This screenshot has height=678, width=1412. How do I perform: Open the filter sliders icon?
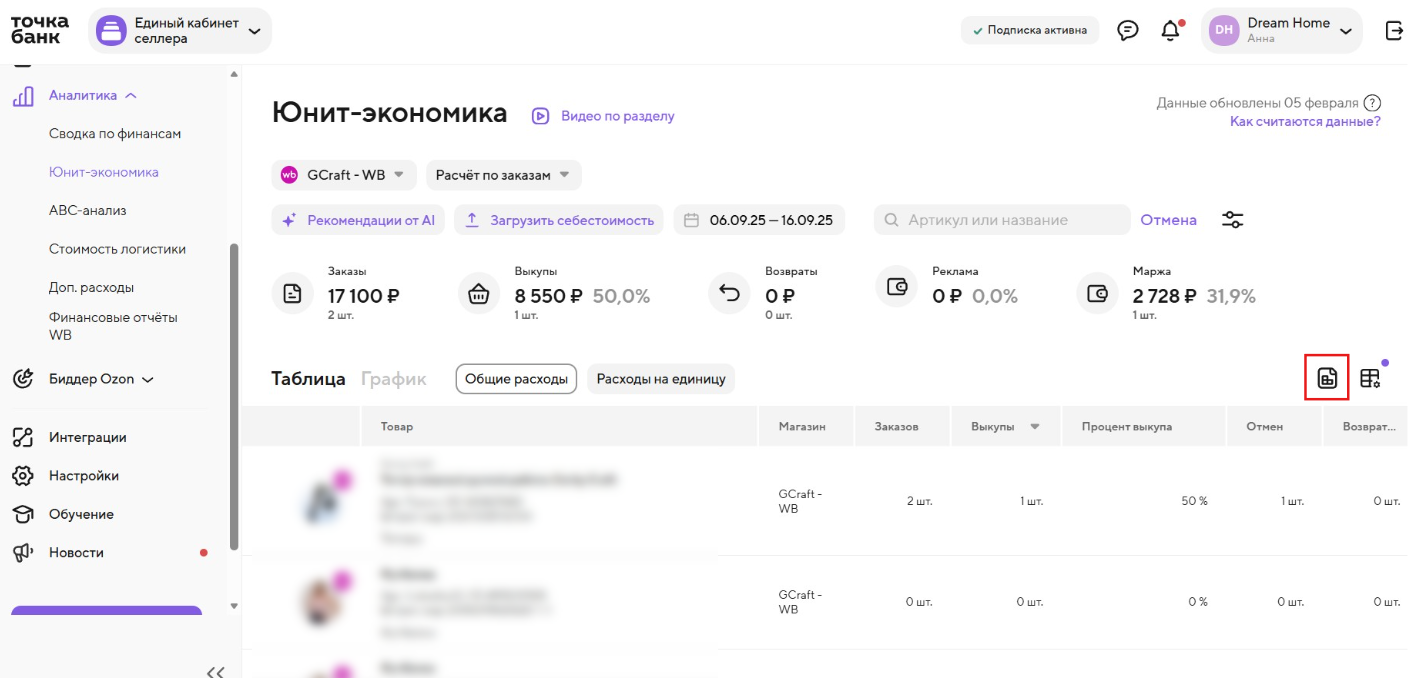click(1233, 220)
